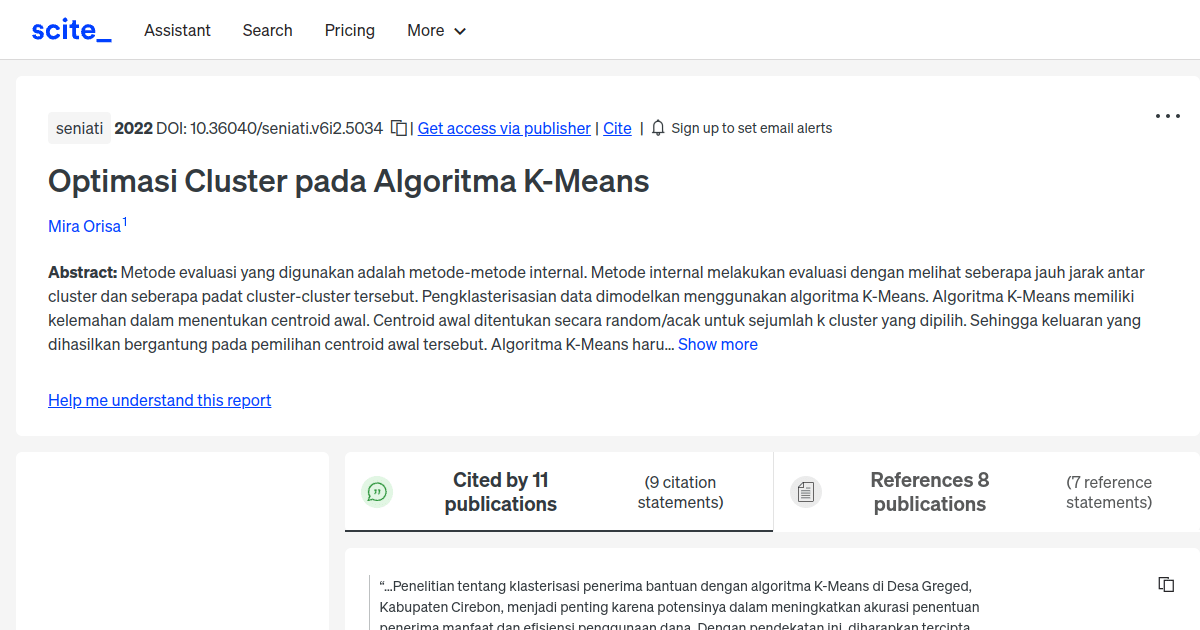Open author profile for Mira Orisa
Image resolution: width=1200 pixels, height=630 pixels.
click(x=84, y=226)
